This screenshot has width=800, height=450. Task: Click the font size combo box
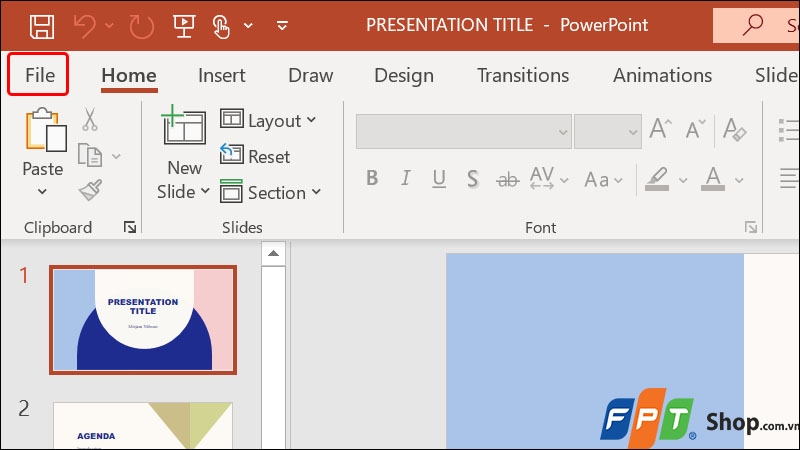click(608, 132)
